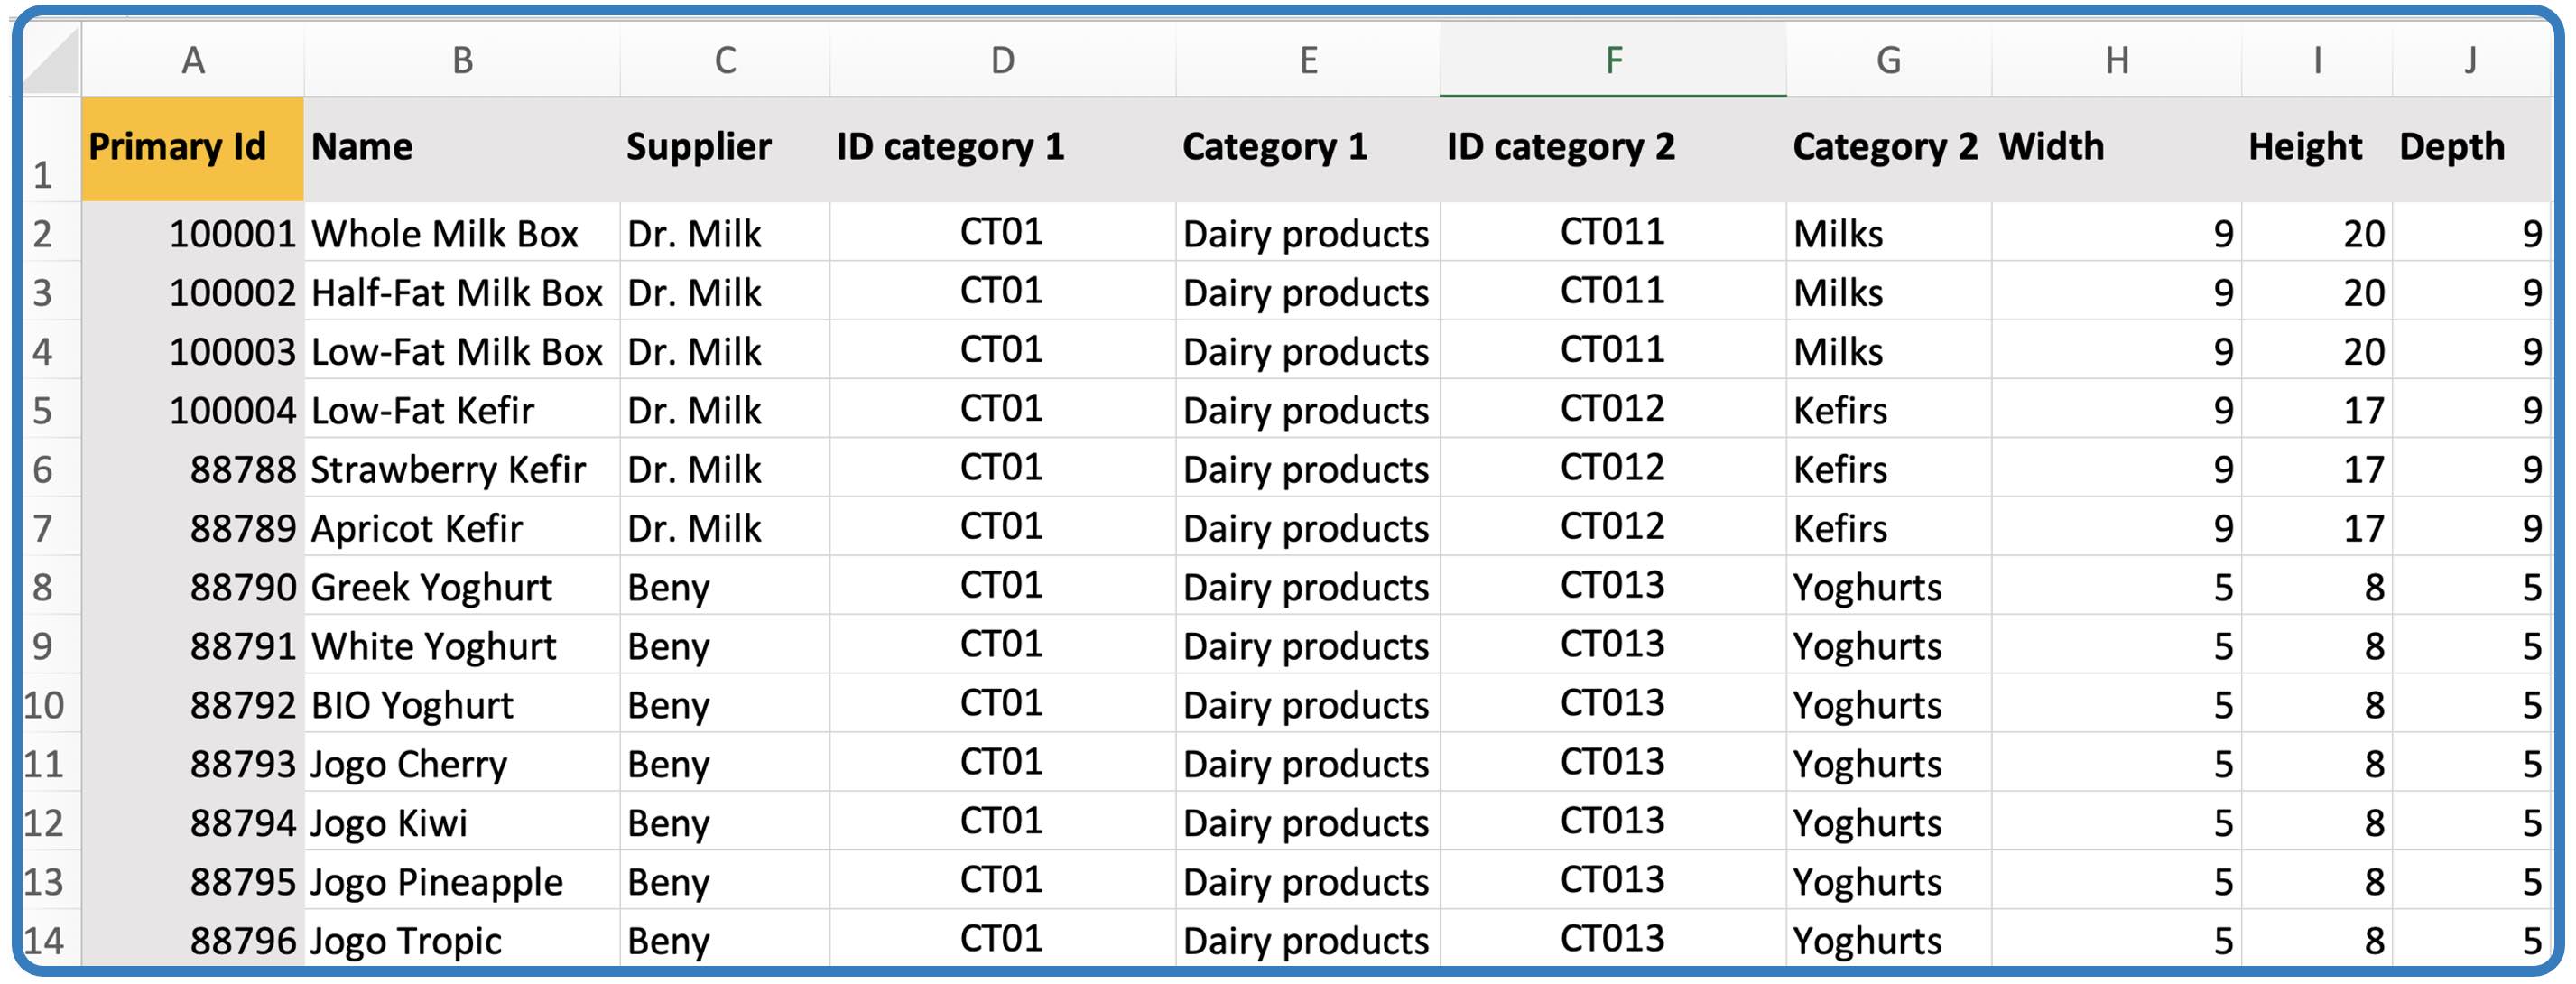Click cell with ID 100001

pos(193,232)
